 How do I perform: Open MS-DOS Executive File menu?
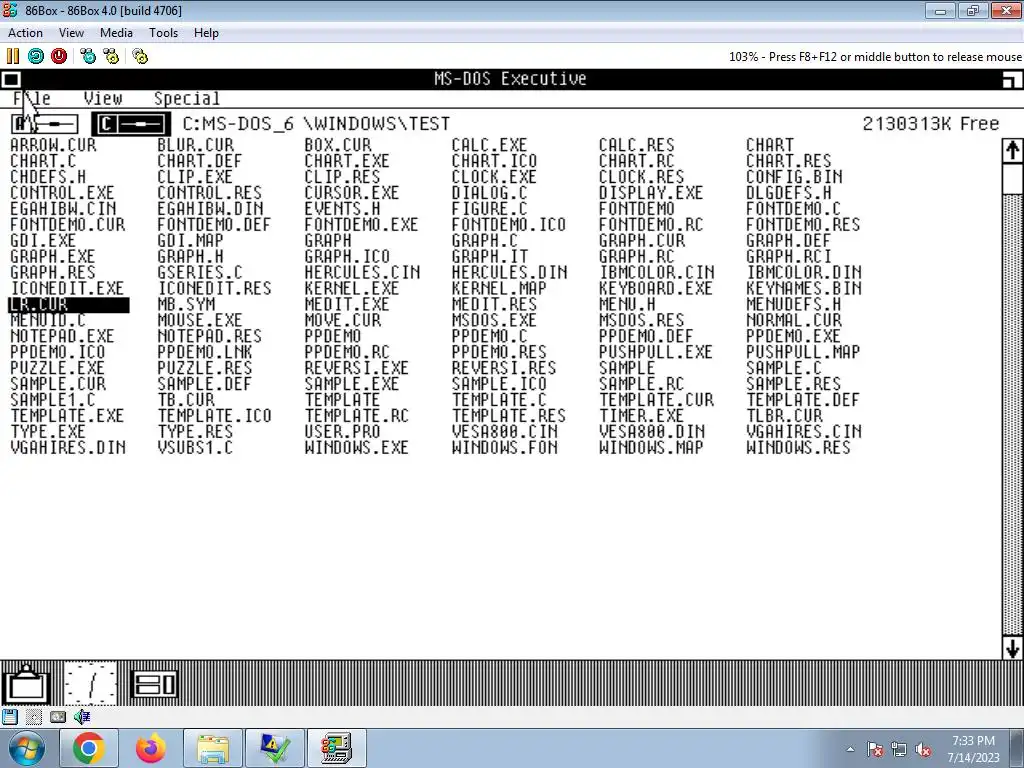(x=32, y=99)
